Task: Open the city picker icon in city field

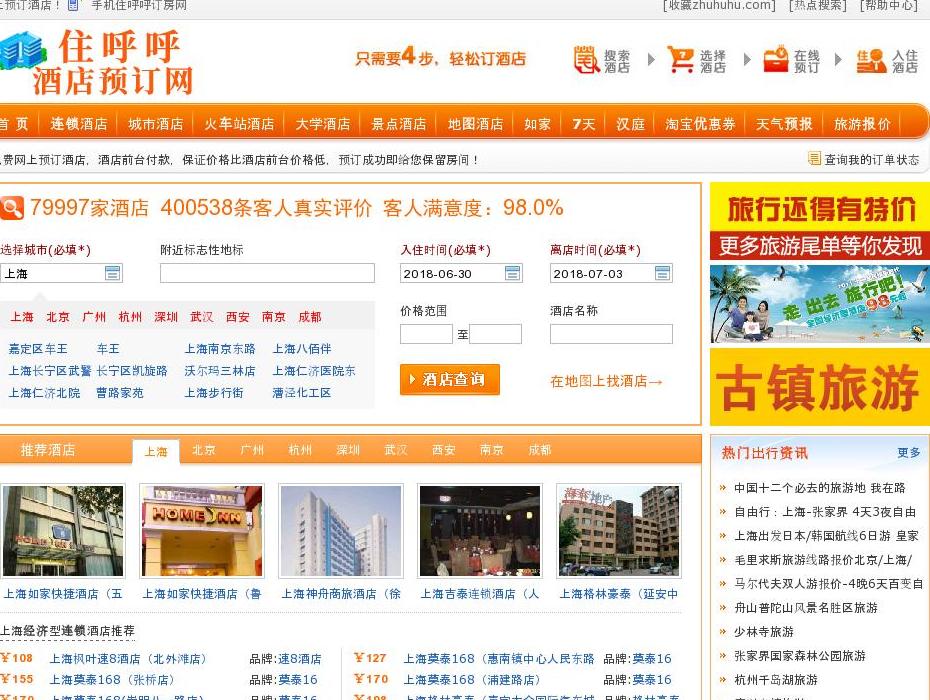Action: tap(112, 273)
